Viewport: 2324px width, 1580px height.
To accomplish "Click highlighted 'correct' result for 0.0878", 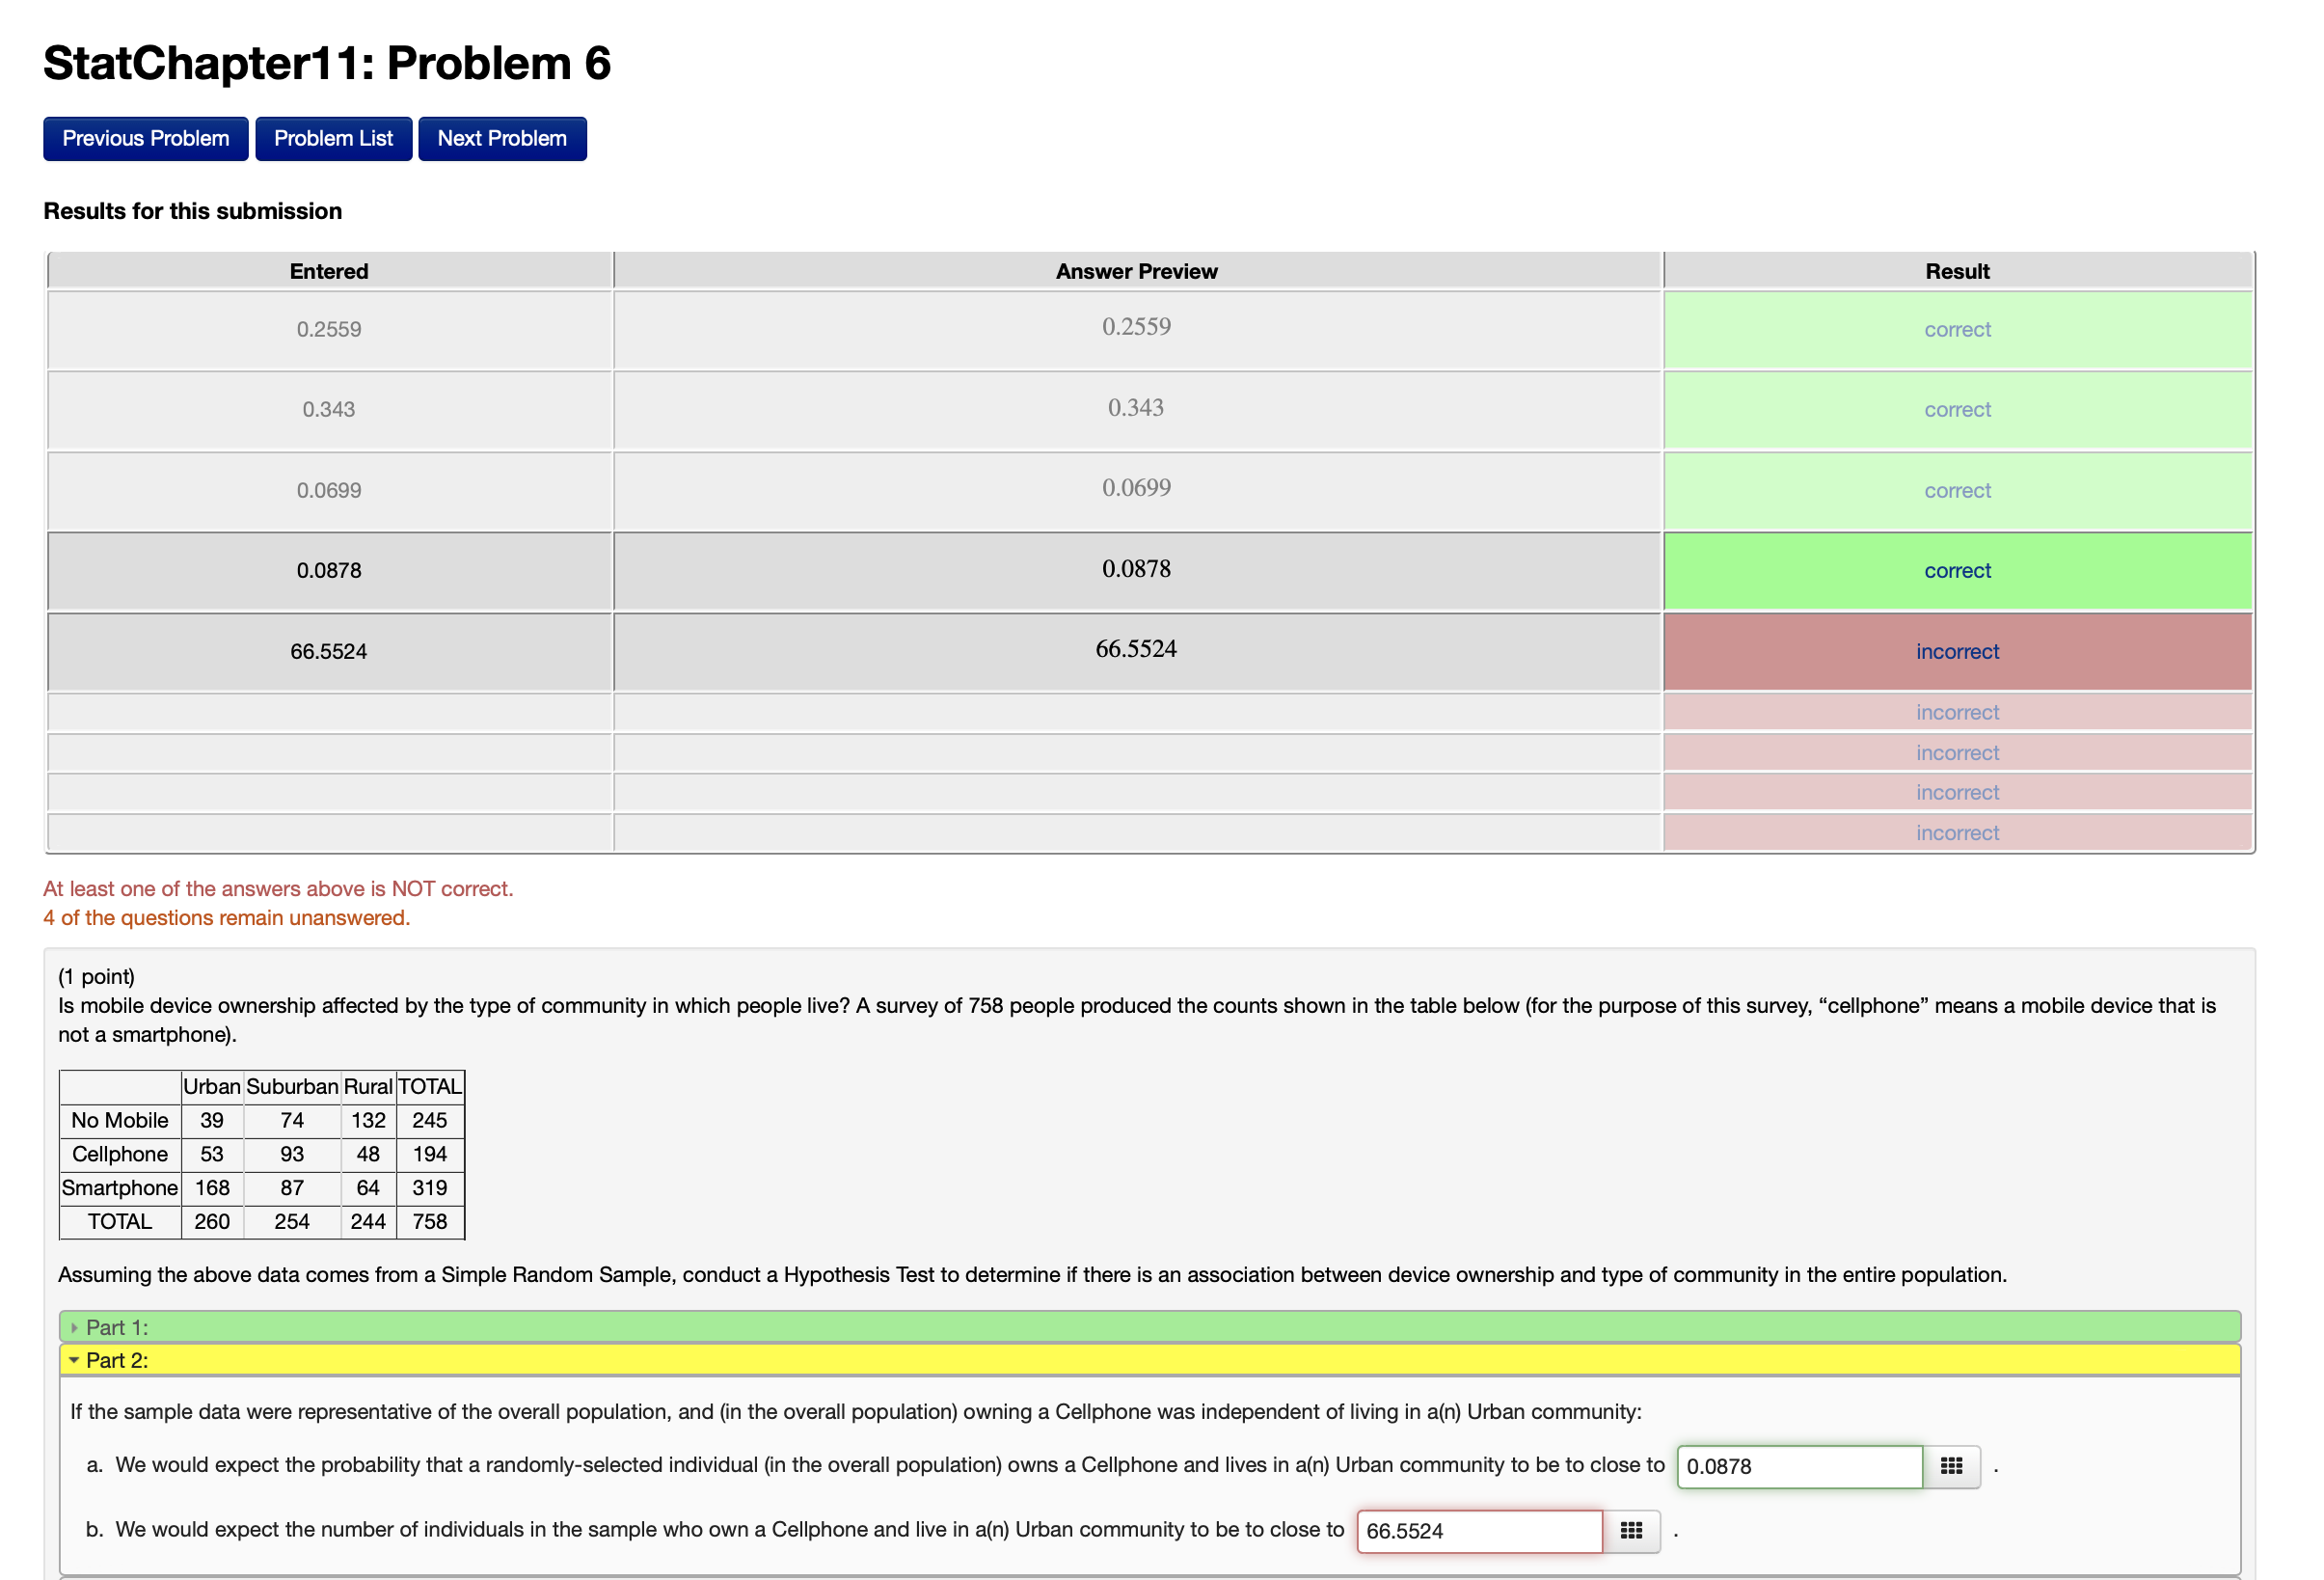I will pos(1956,570).
